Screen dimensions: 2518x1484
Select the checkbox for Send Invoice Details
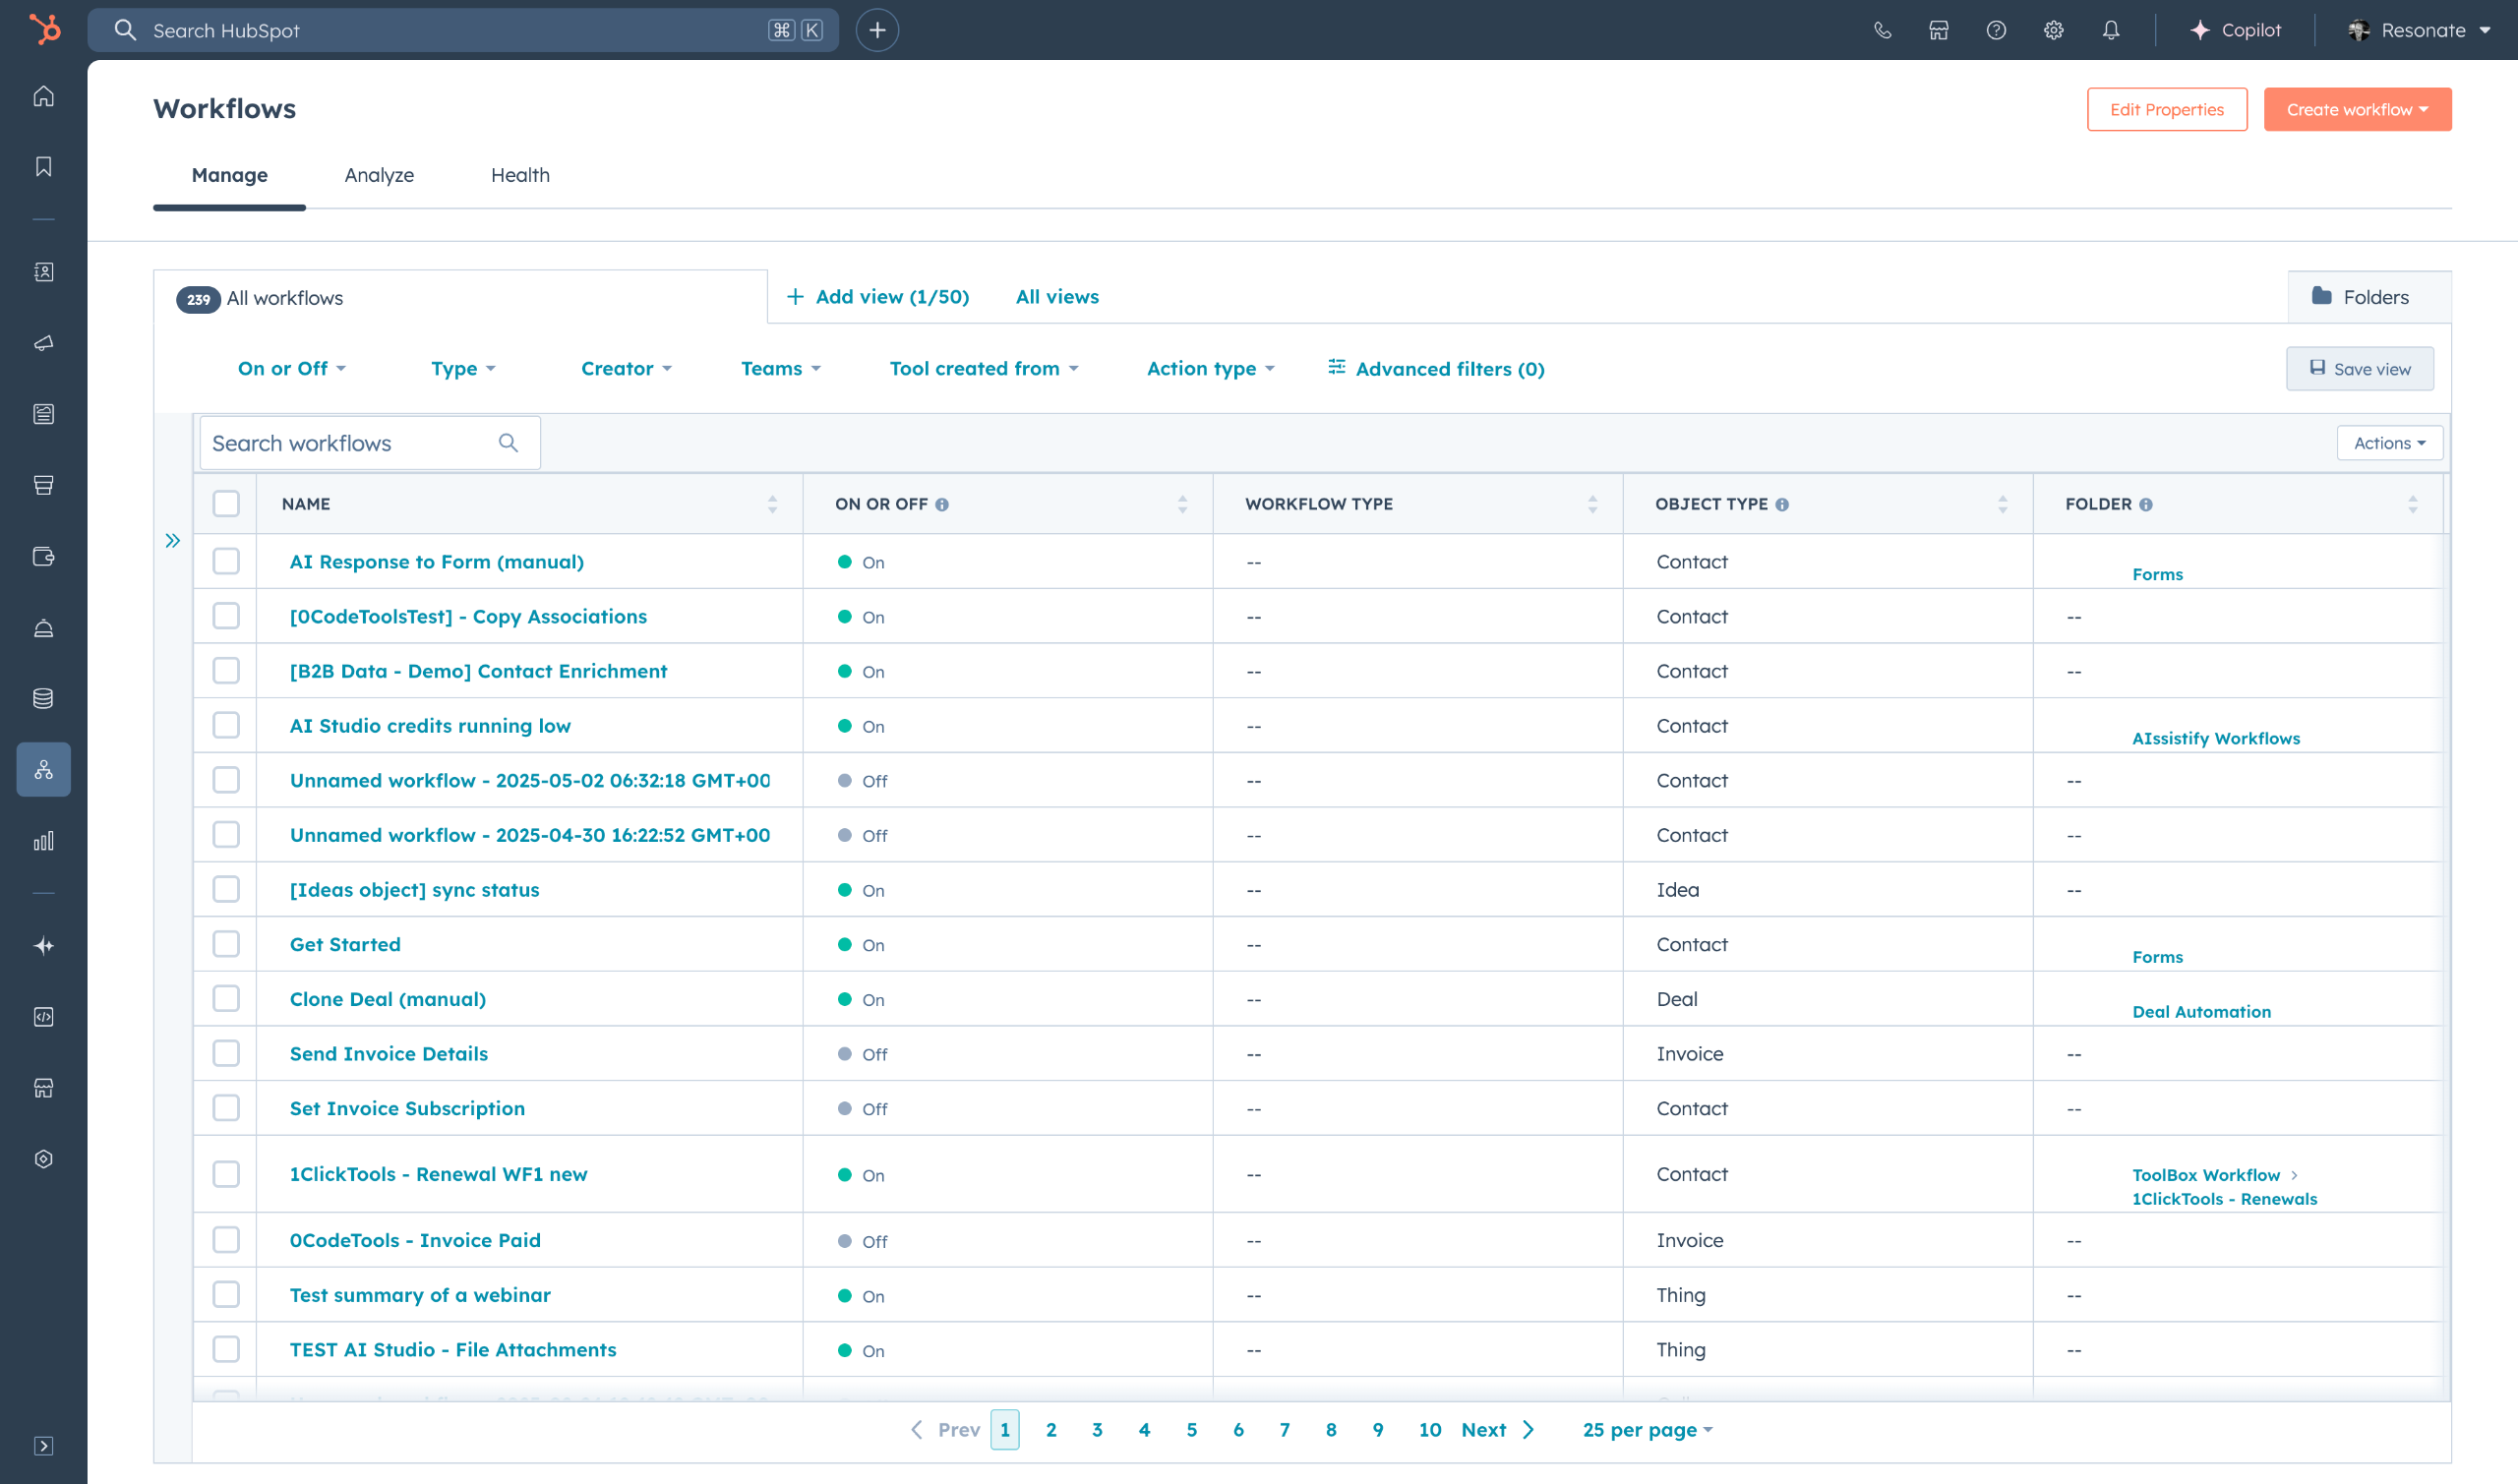226,1053
